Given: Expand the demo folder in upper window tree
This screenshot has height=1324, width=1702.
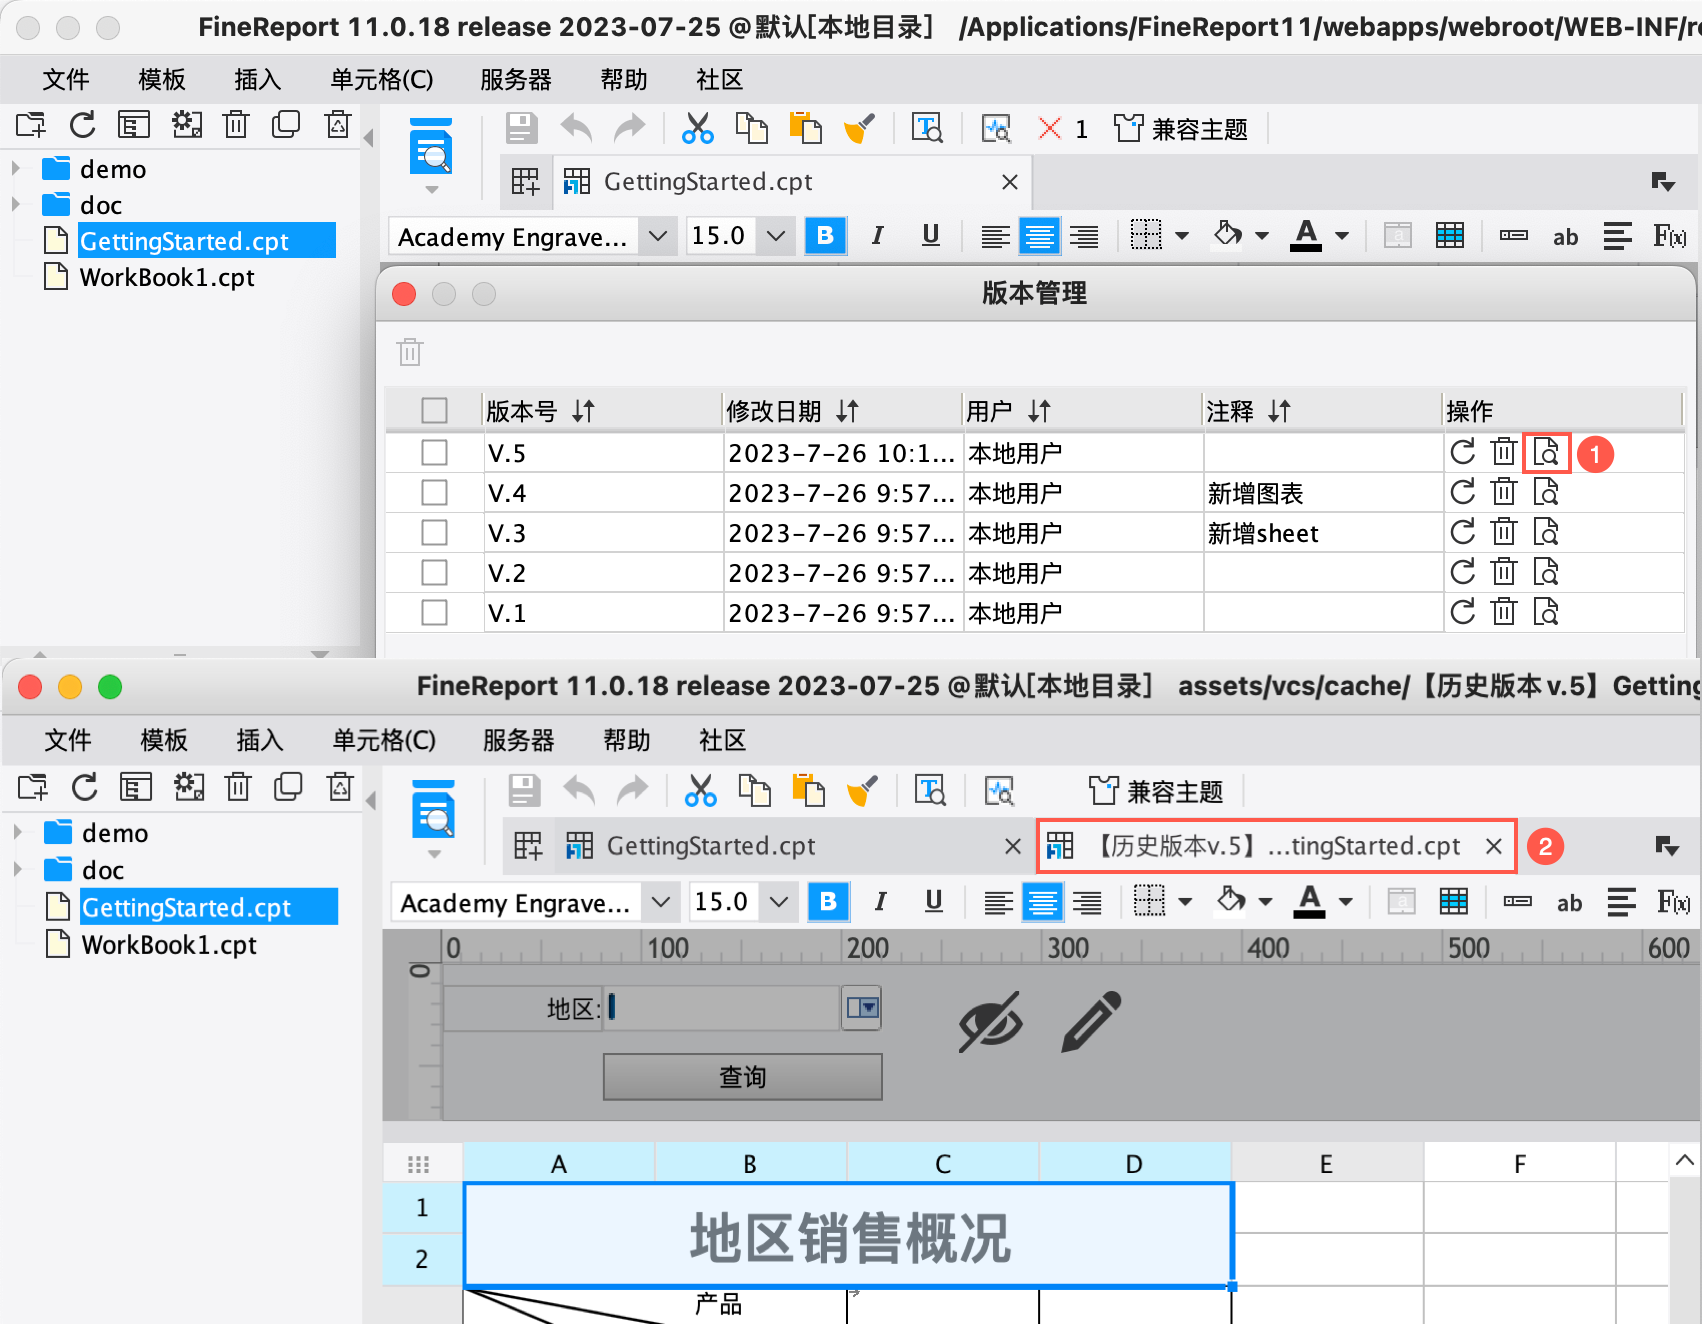Looking at the screenshot, I should (16, 168).
